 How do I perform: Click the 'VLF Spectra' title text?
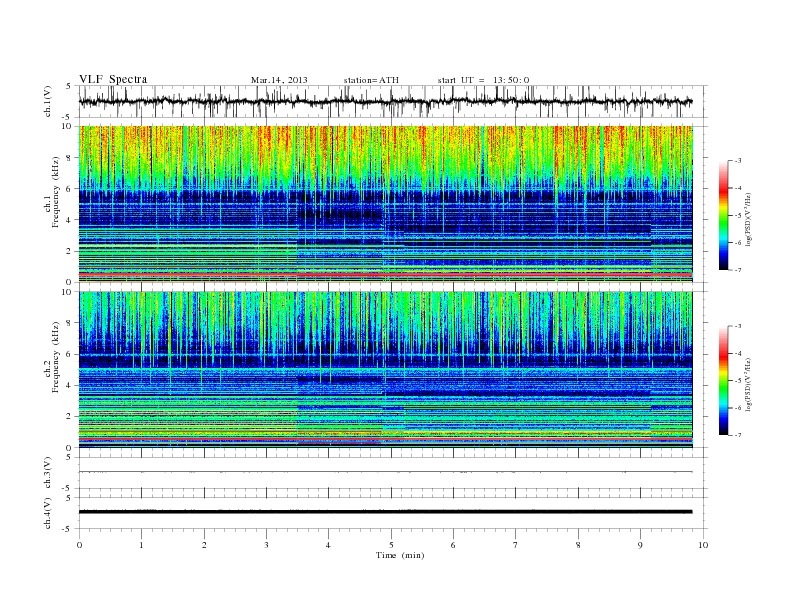click(113, 79)
